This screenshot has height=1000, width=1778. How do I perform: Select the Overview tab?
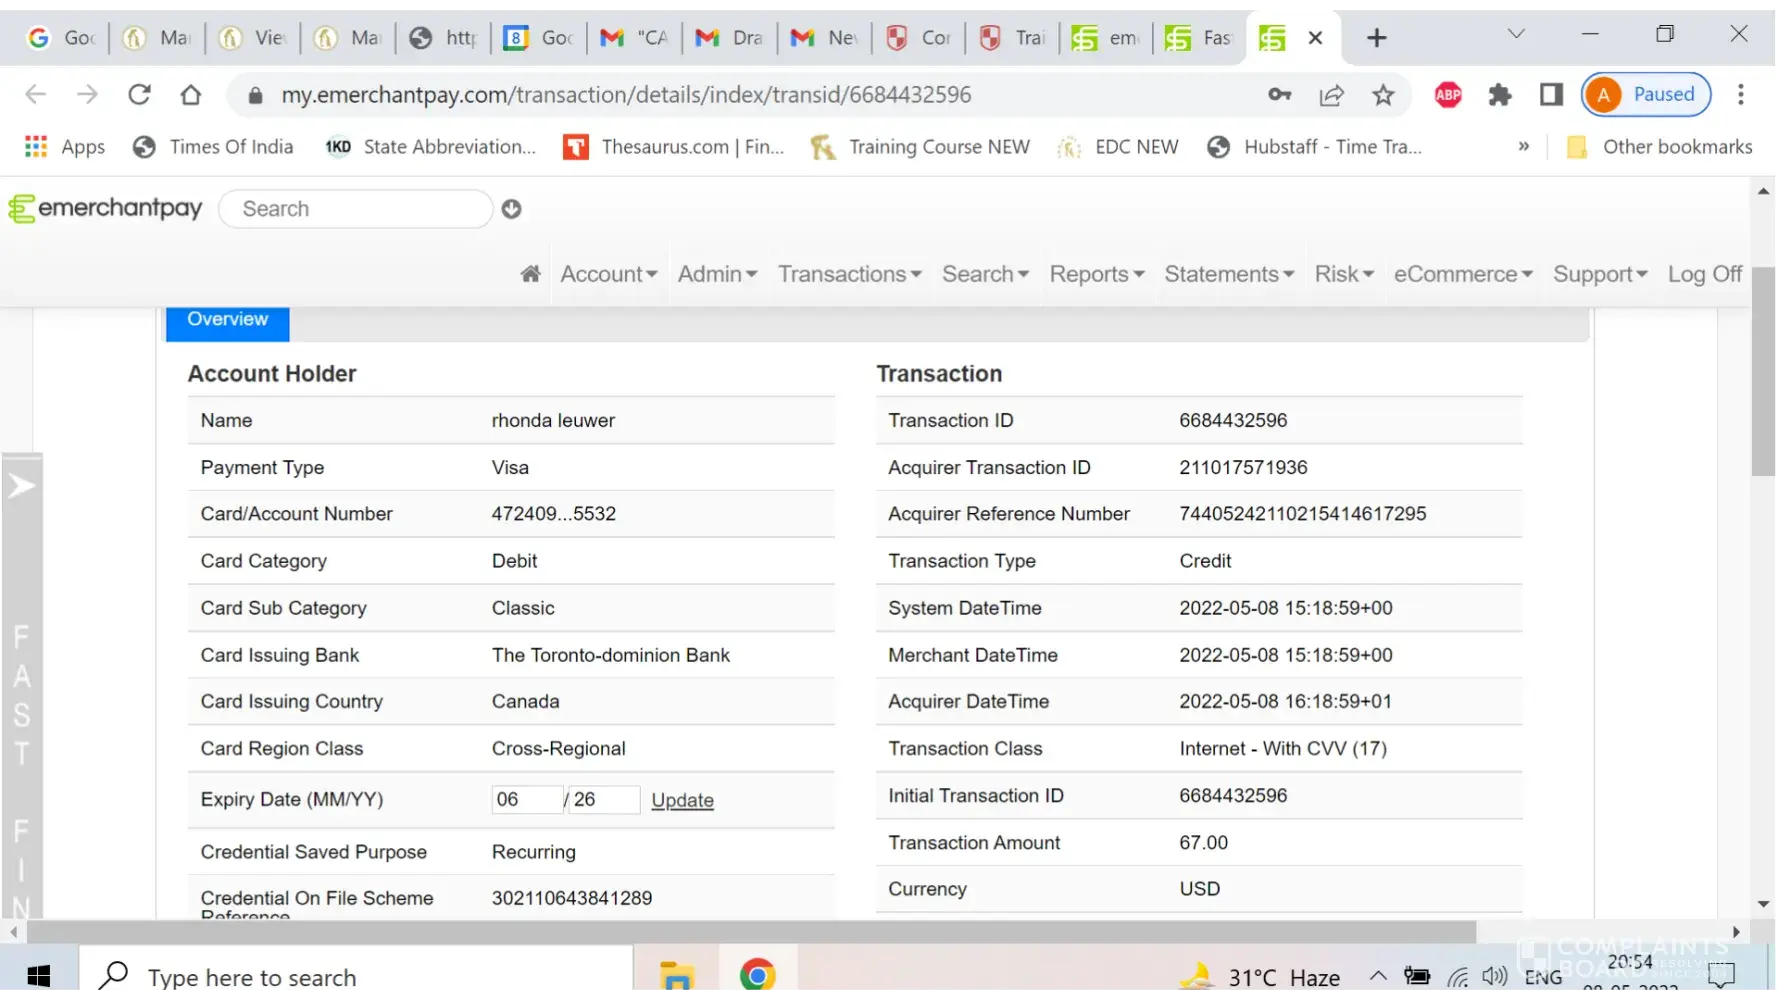[x=227, y=320]
